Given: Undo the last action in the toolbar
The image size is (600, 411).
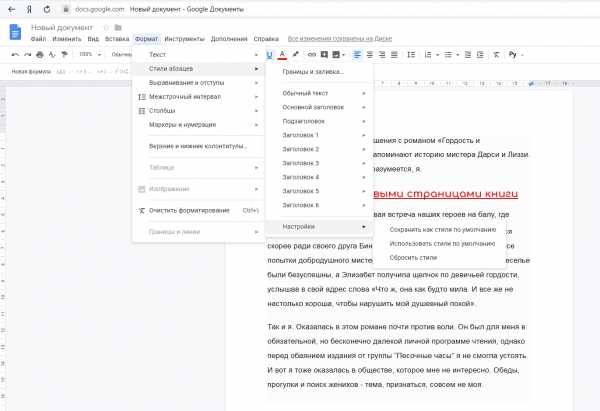Looking at the screenshot, I should 15,55.
